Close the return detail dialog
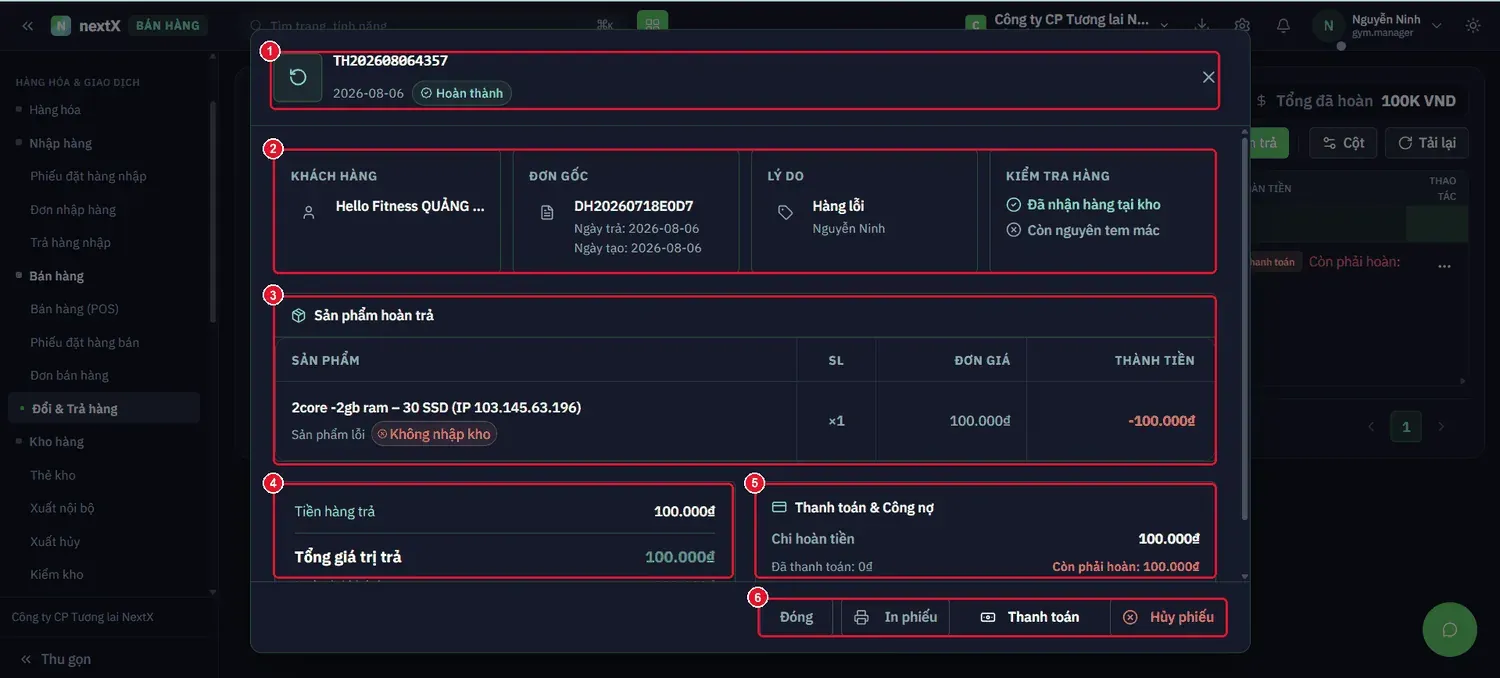 (x=1208, y=77)
